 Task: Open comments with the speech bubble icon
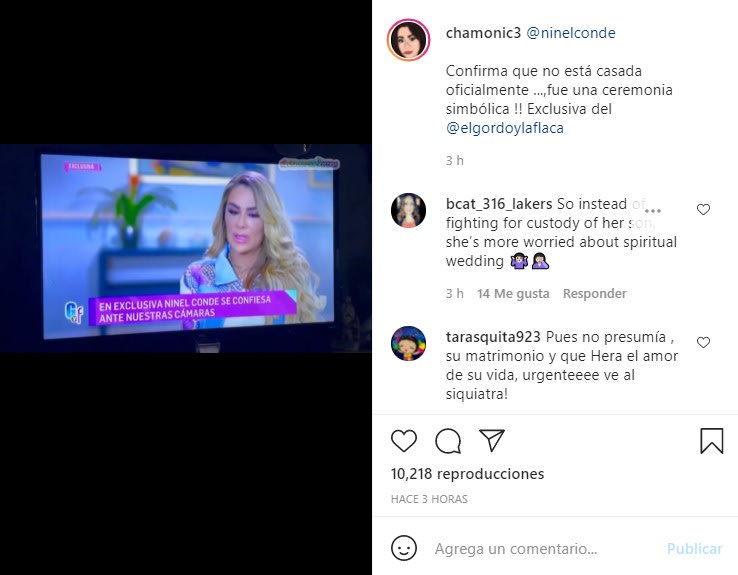448,441
